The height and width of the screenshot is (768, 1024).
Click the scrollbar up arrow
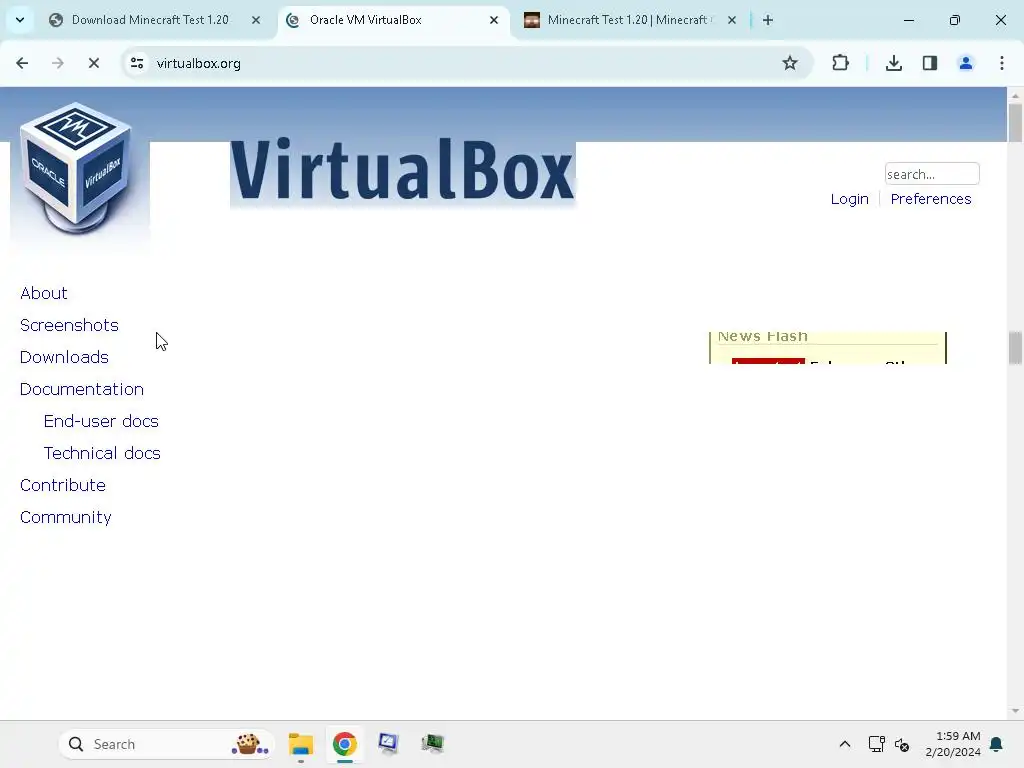(1015, 95)
